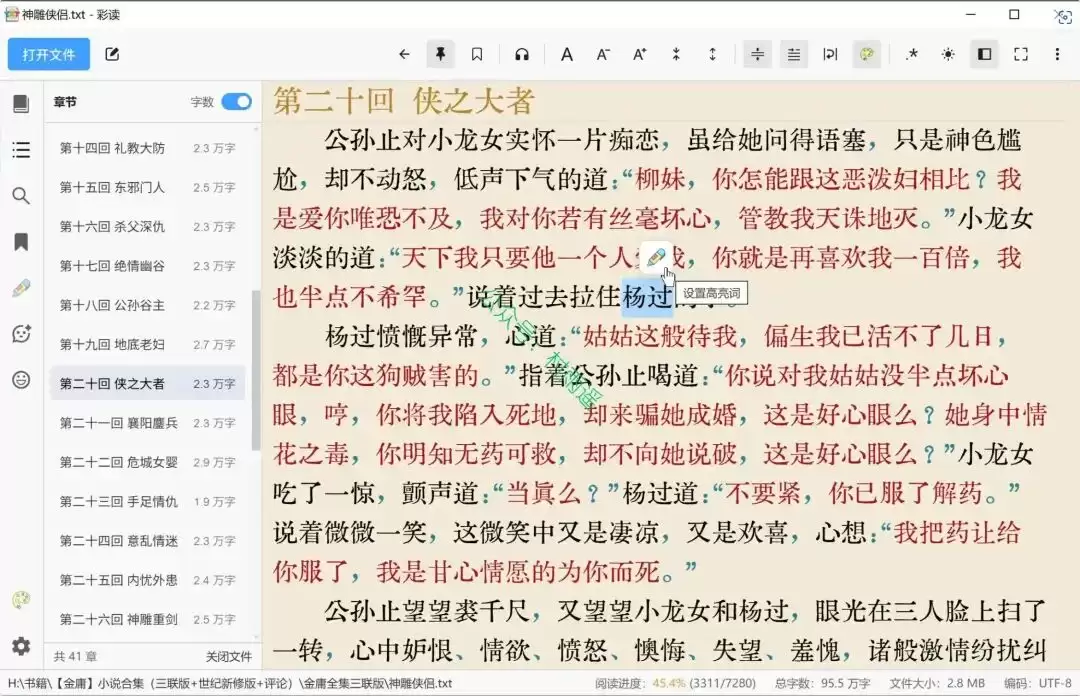Click the brightness sun icon in toolbar
This screenshot has height=696, width=1080.
[948, 54]
